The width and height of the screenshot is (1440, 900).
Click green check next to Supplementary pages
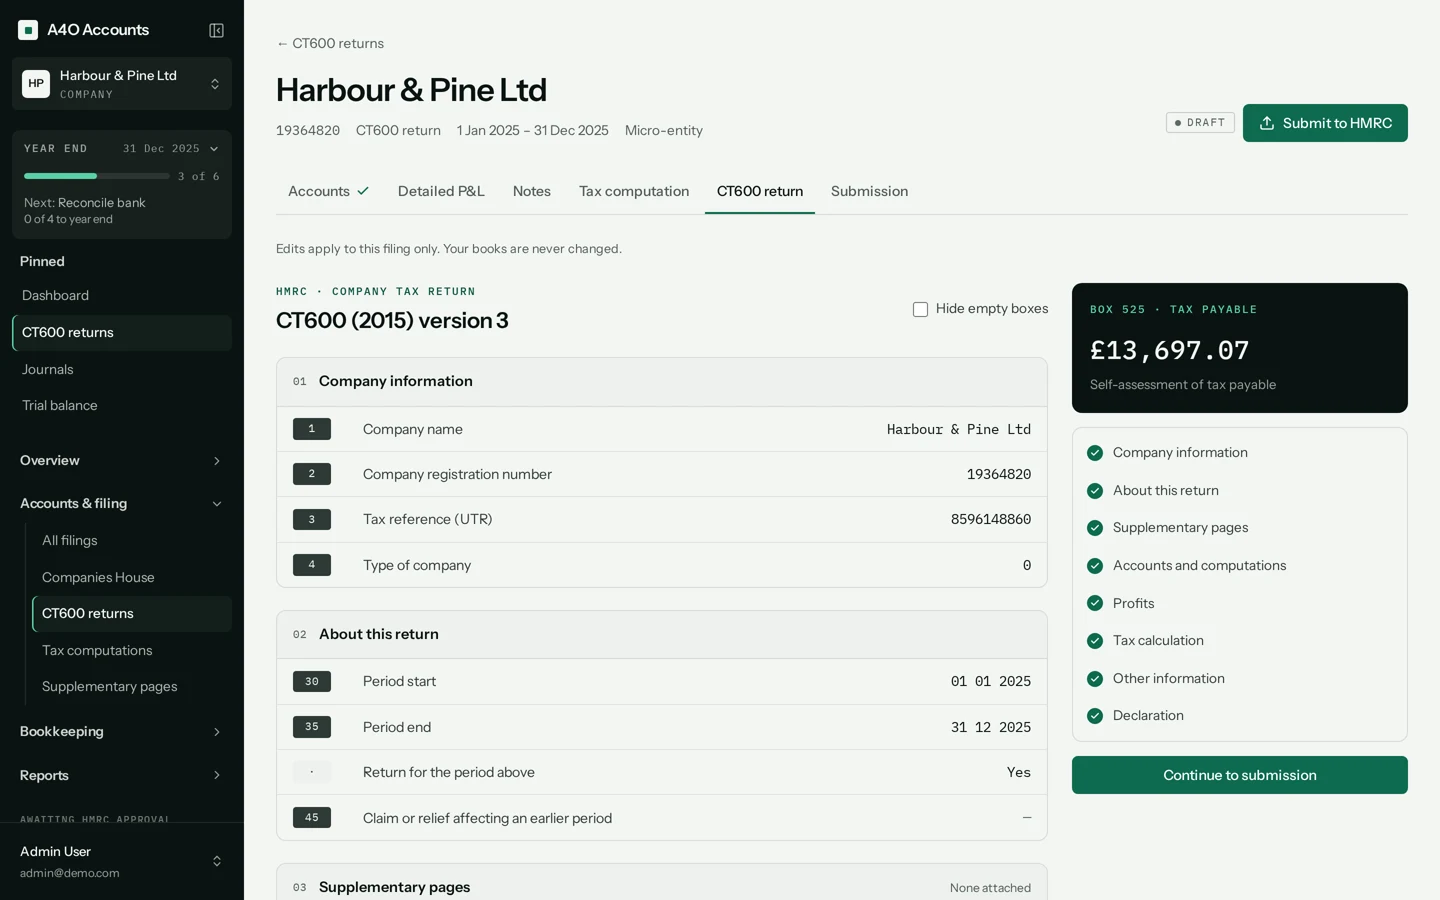(1095, 528)
